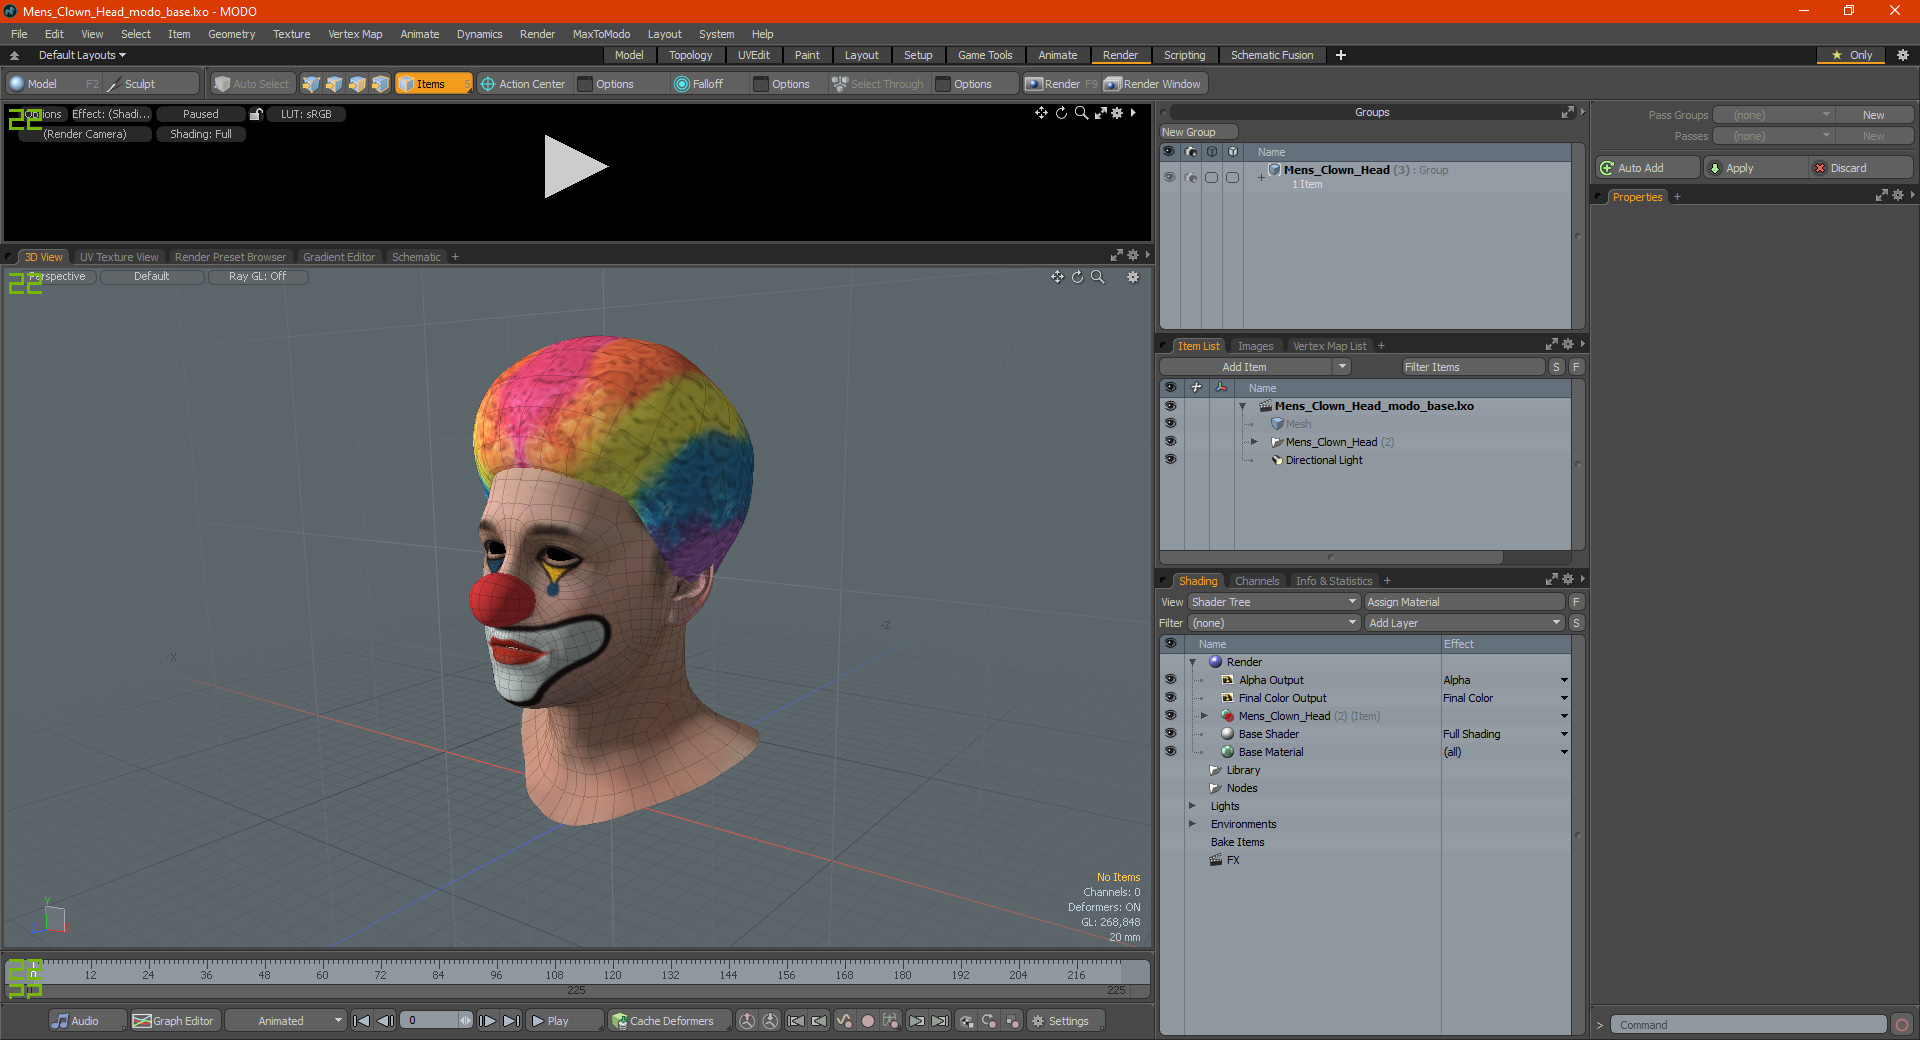Open Default Layouts dropdown
Viewport: 1920px width, 1040px height.
tap(82, 55)
